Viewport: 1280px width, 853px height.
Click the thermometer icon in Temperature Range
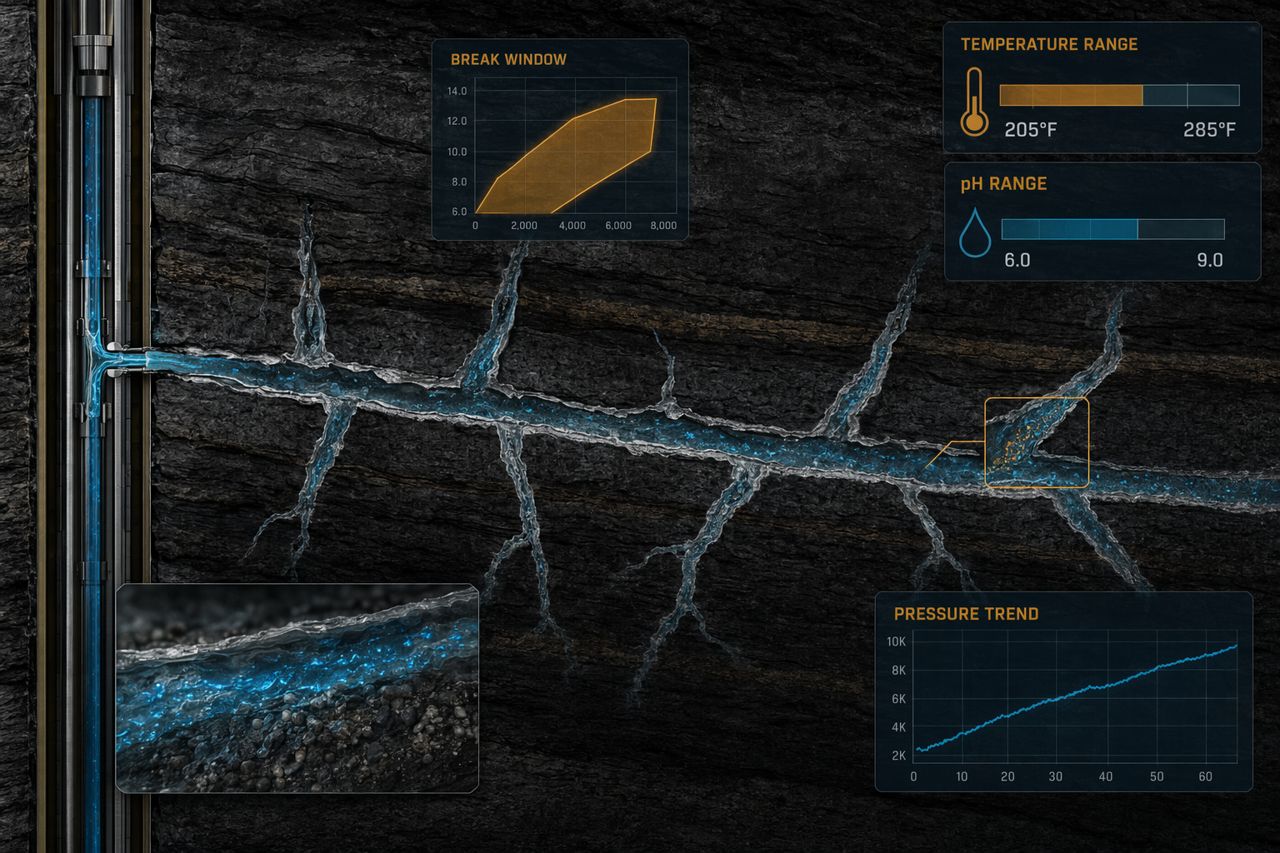(x=973, y=102)
